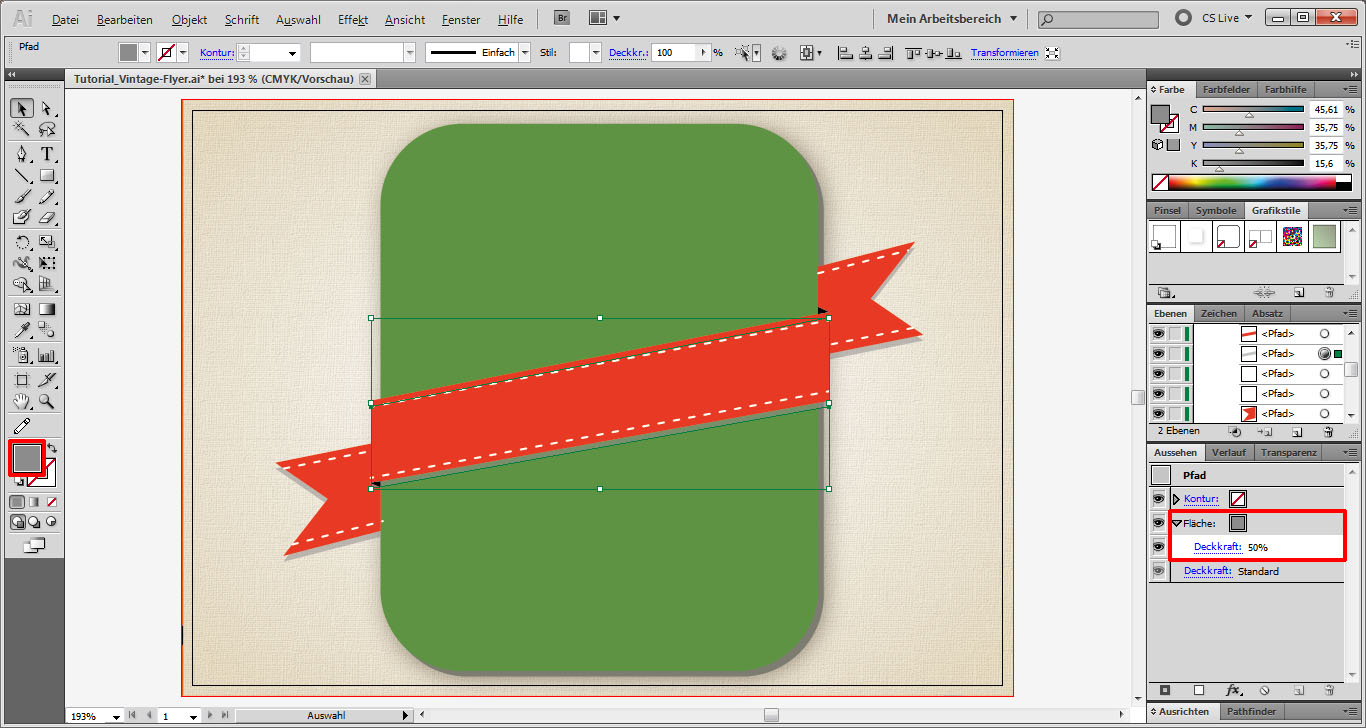1366x728 pixels.
Task: Collapse the Fläche disclosure triangle
Action: click(1177, 523)
